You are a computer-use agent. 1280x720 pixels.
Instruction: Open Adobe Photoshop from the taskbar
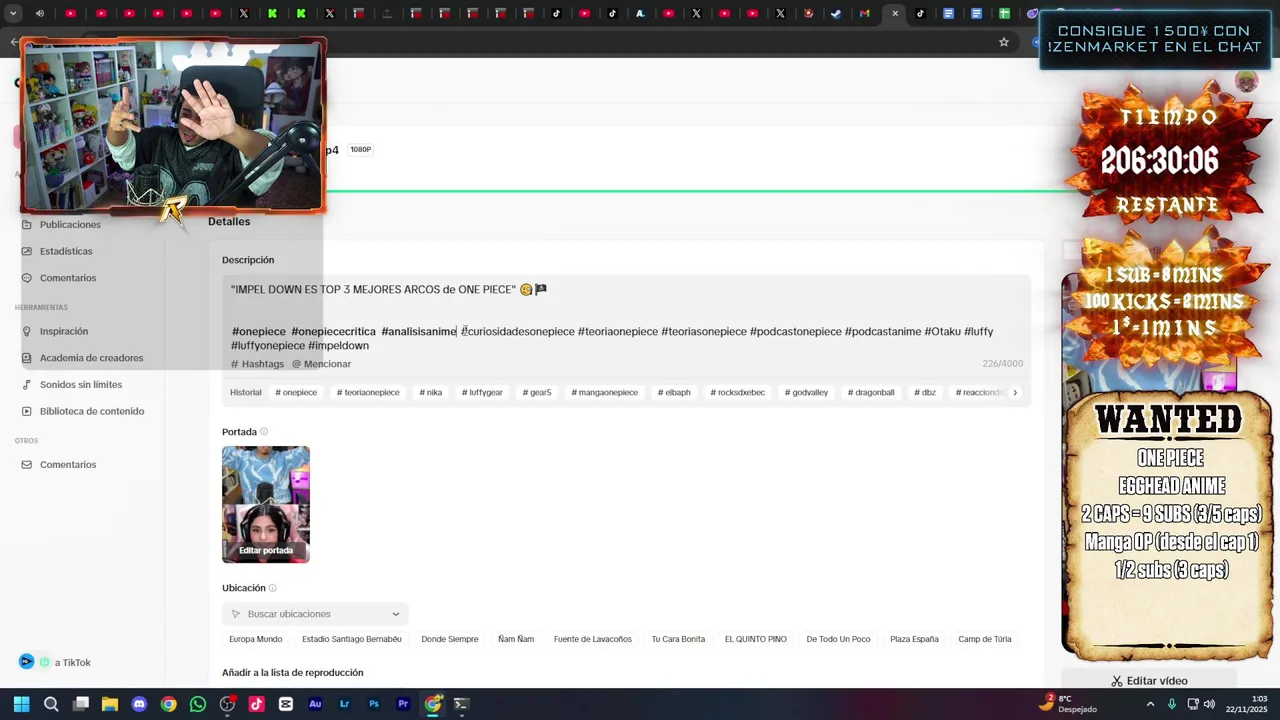coord(374,704)
